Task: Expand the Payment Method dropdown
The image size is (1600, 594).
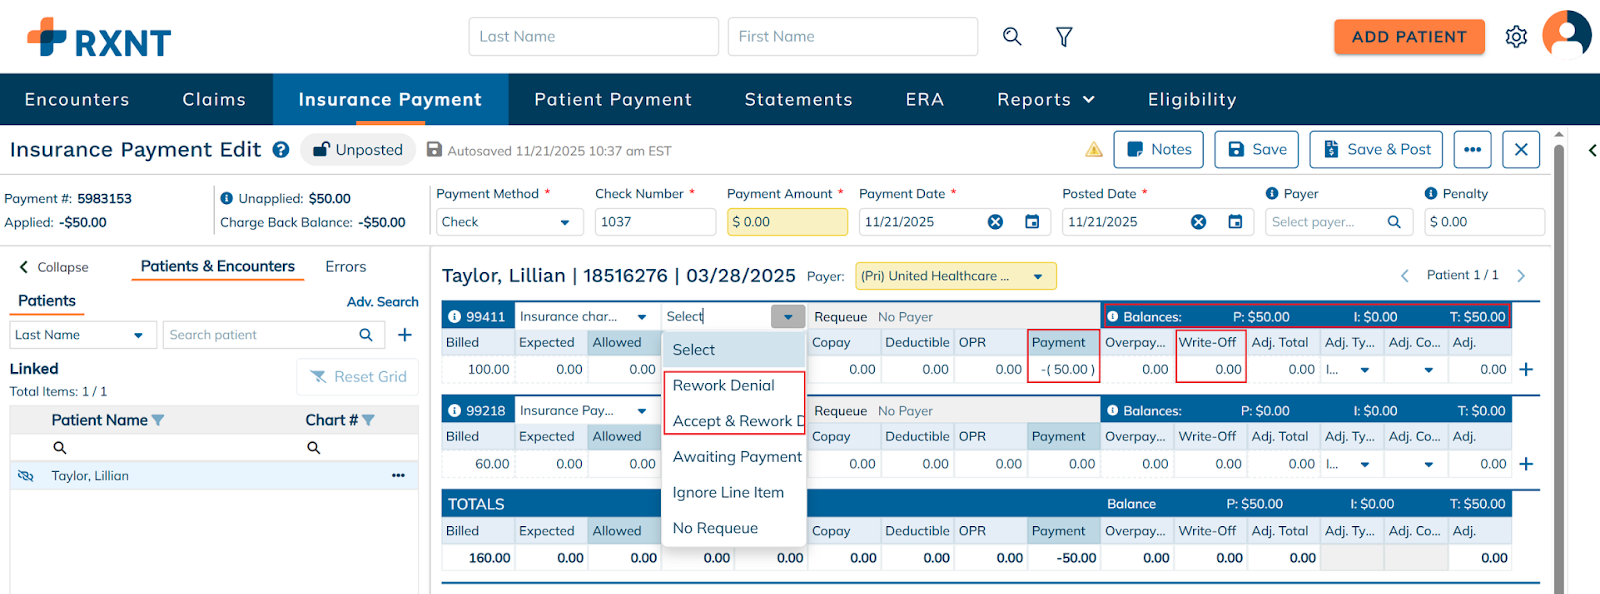Action: pos(507,222)
